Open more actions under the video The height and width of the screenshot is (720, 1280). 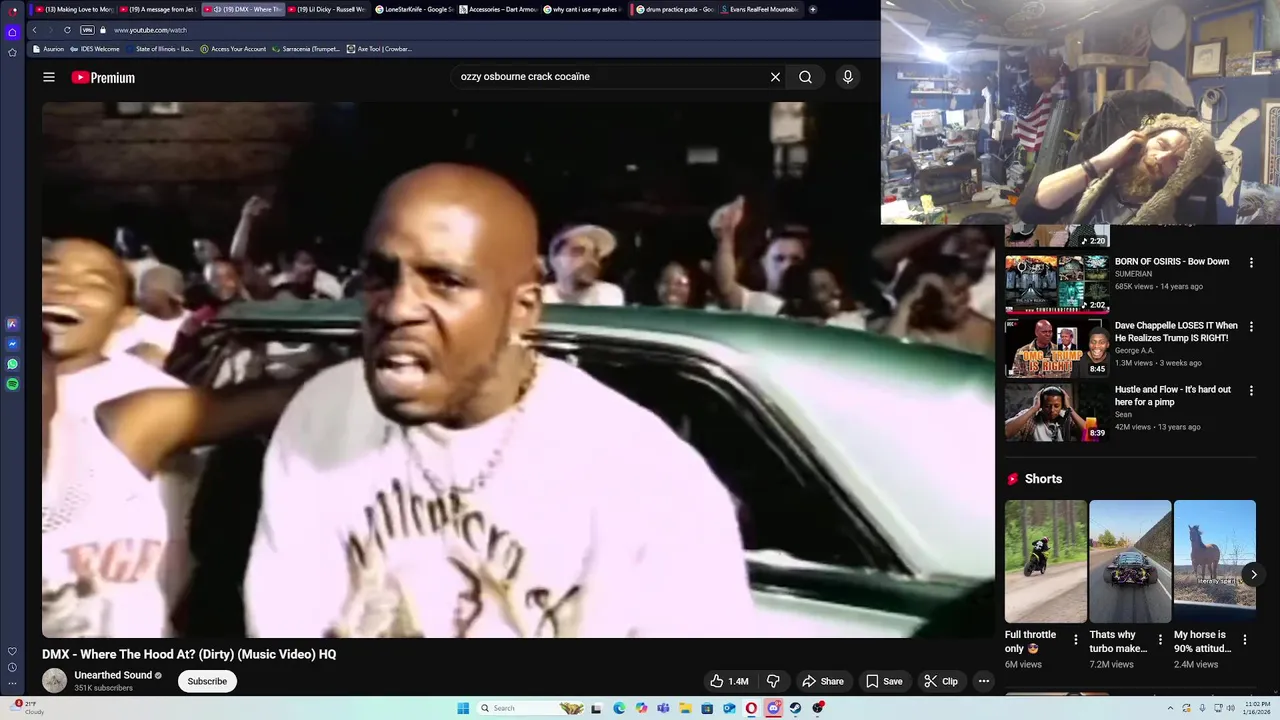pyautogui.click(x=984, y=681)
